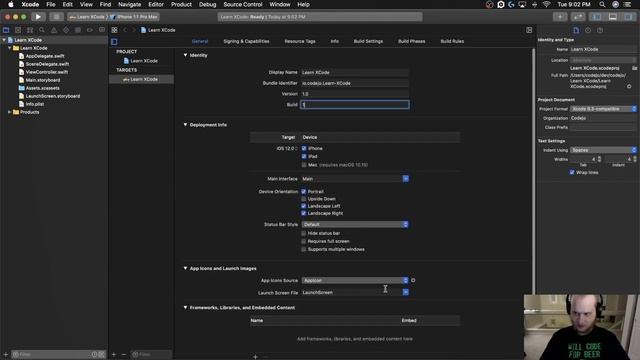The image size is (640, 360).
Task: Change the iOS 12.0 deployment target
Action: [287, 149]
